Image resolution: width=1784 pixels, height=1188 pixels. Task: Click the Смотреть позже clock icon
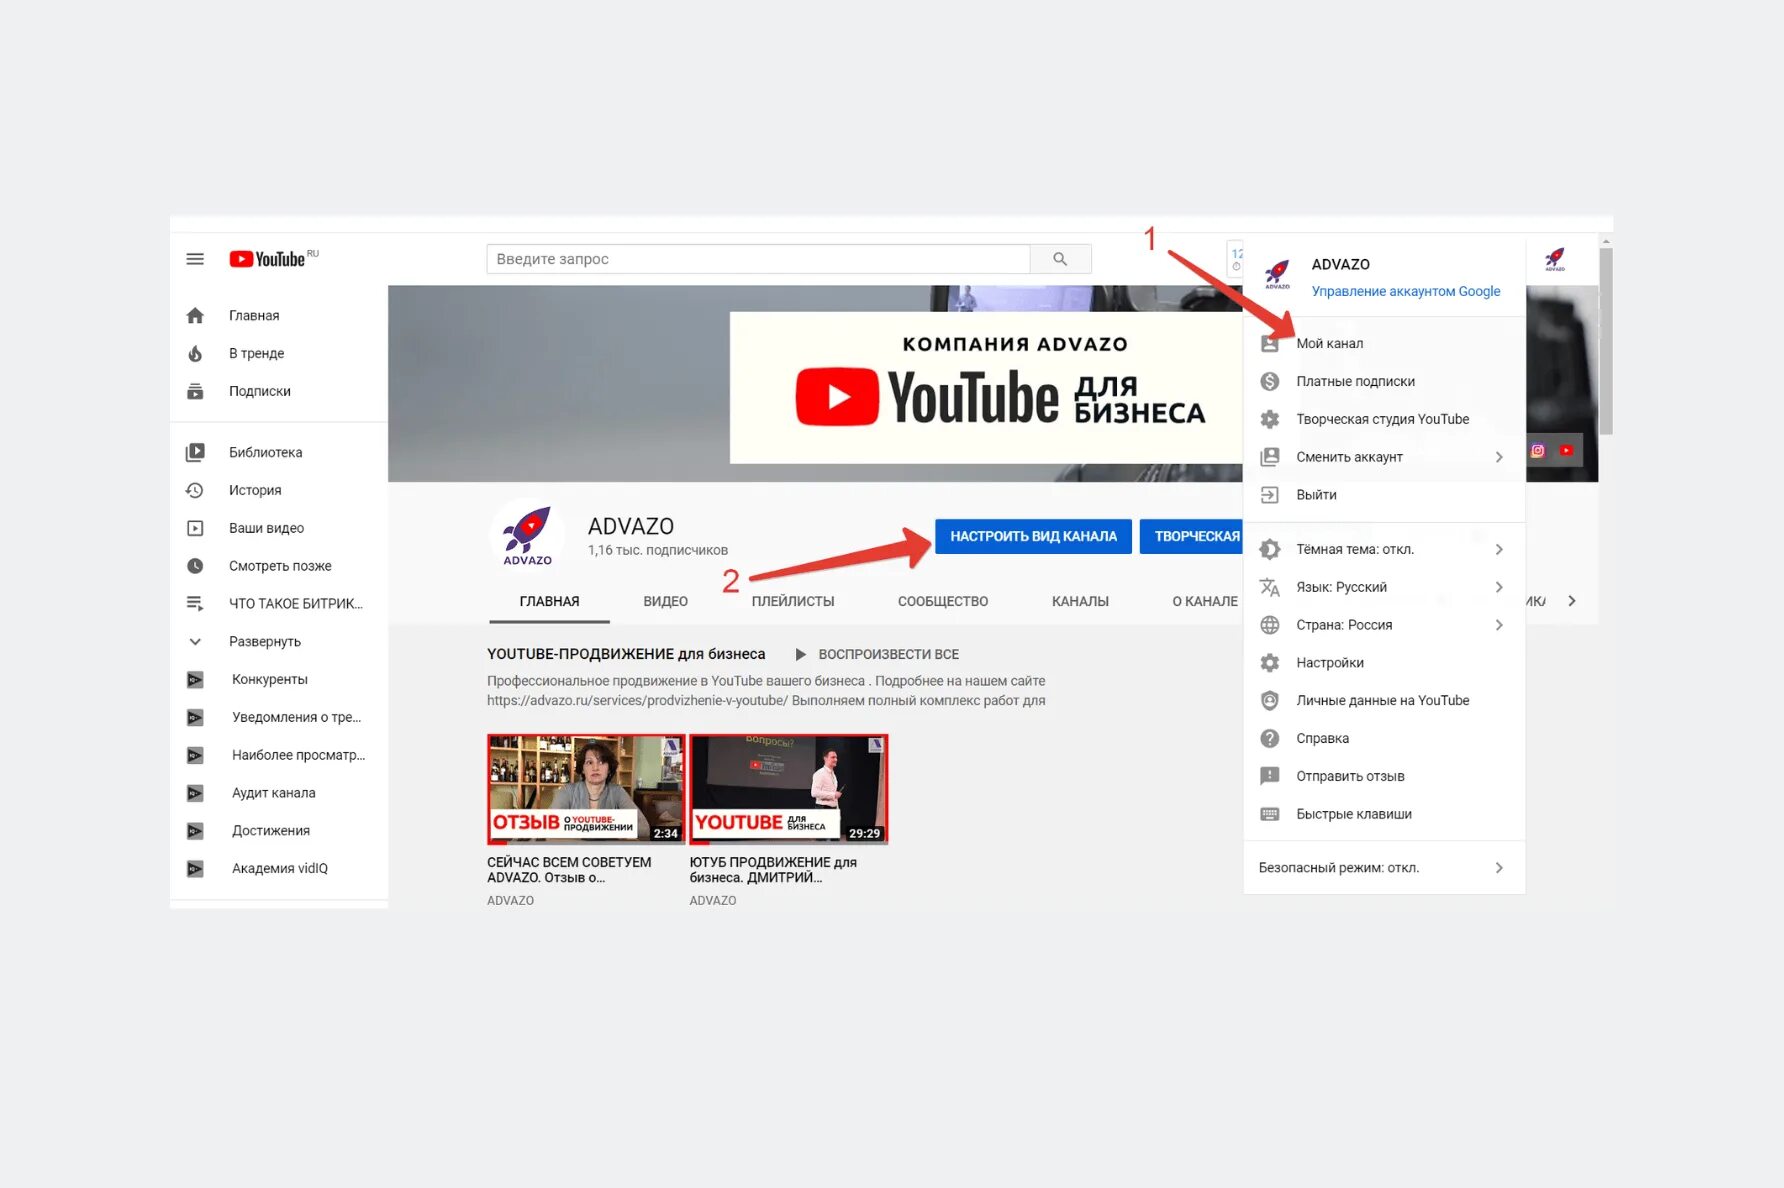point(195,567)
